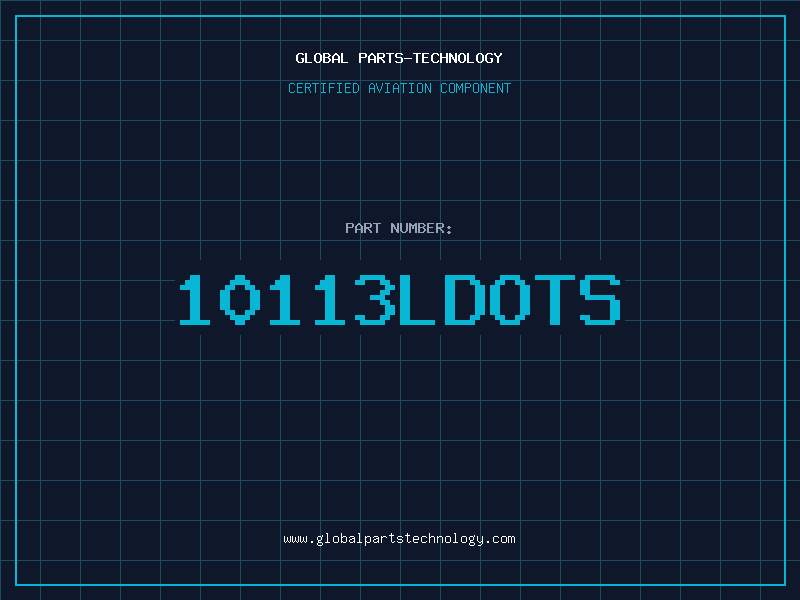
Task: Select the letter T in the part number
Action: click(x=554, y=299)
